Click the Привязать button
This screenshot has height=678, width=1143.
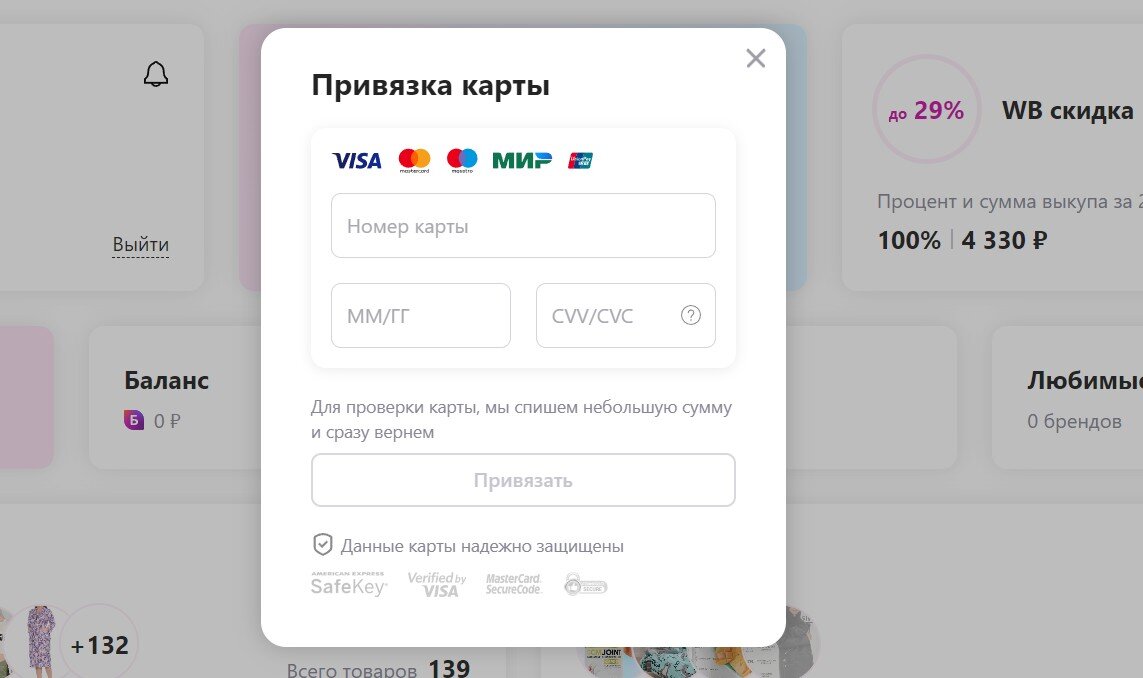(x=523, y=480)
